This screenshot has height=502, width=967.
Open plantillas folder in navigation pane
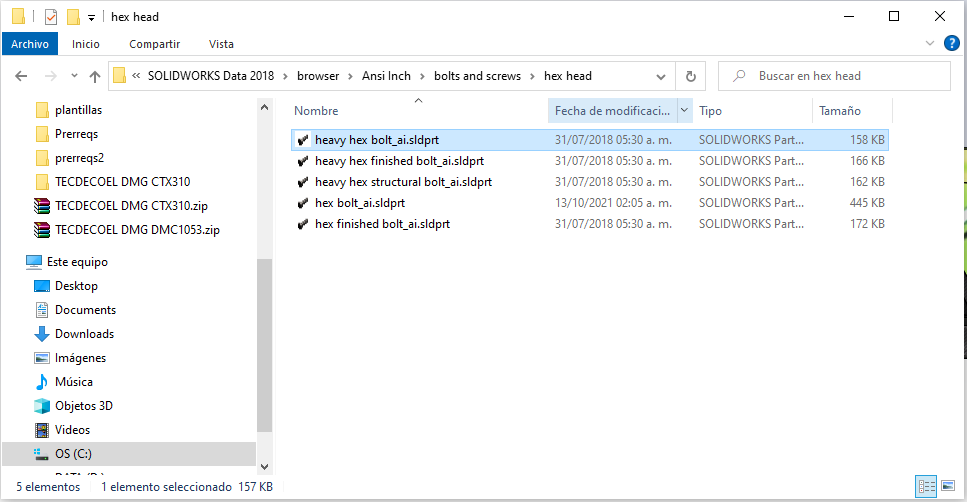(x=78, y=110)
